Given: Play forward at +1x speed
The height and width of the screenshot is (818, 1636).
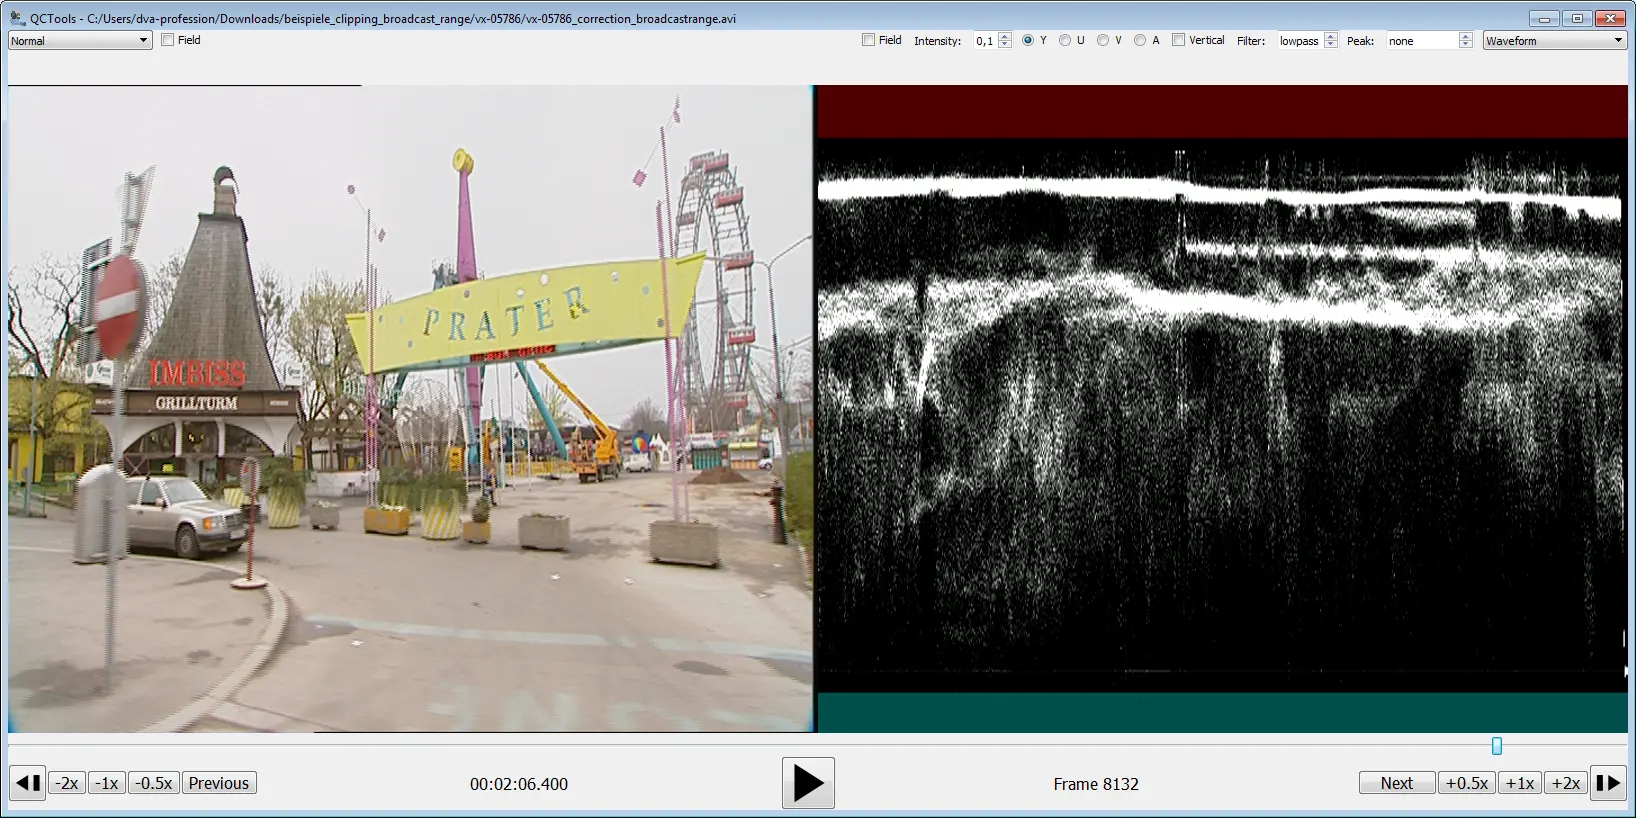Looking at the screenshot, I should click(x=1519, y=783).
